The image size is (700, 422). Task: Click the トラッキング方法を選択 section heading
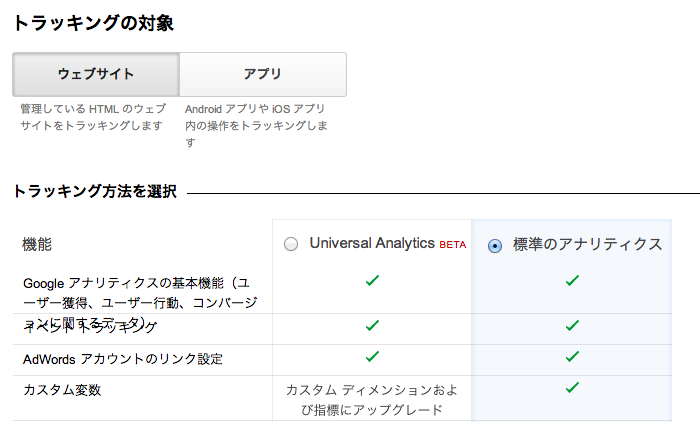point(95,191)
